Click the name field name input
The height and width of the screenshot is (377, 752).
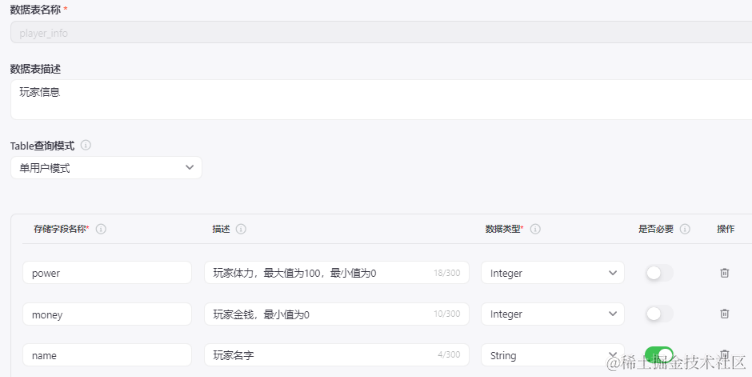pos(107,355)
